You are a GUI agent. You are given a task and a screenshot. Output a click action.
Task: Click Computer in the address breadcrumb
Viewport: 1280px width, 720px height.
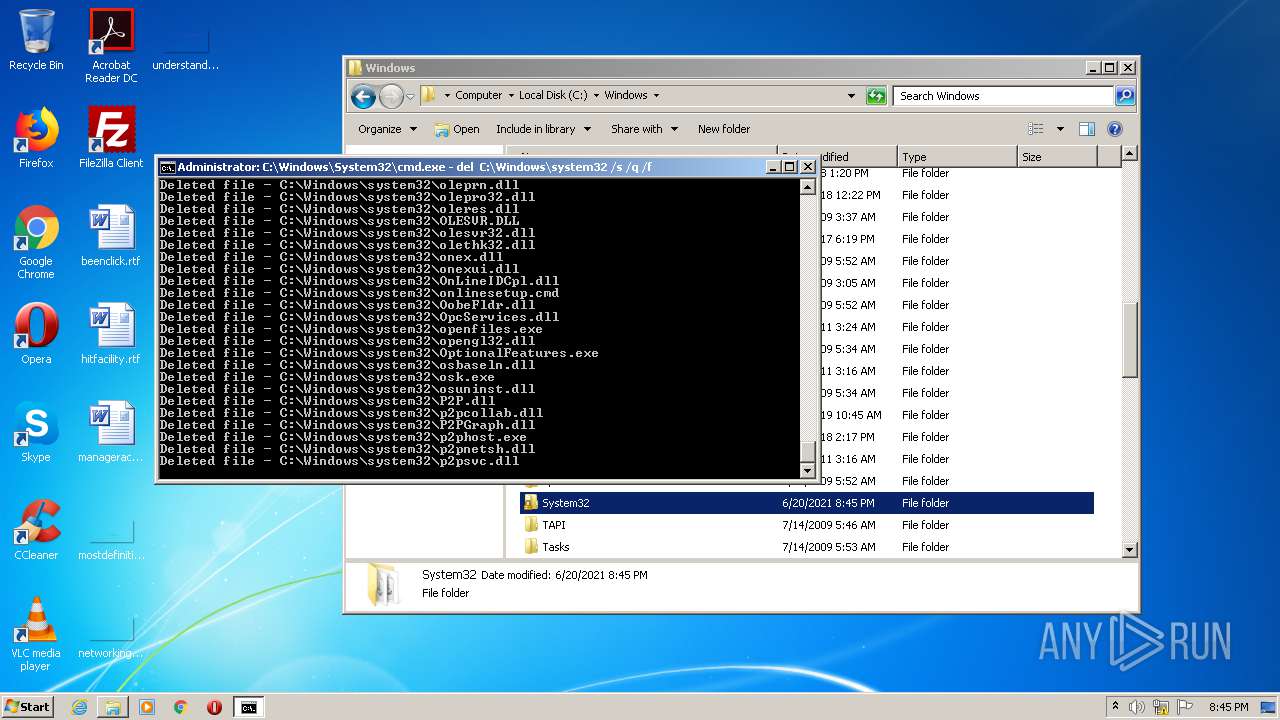478,96
